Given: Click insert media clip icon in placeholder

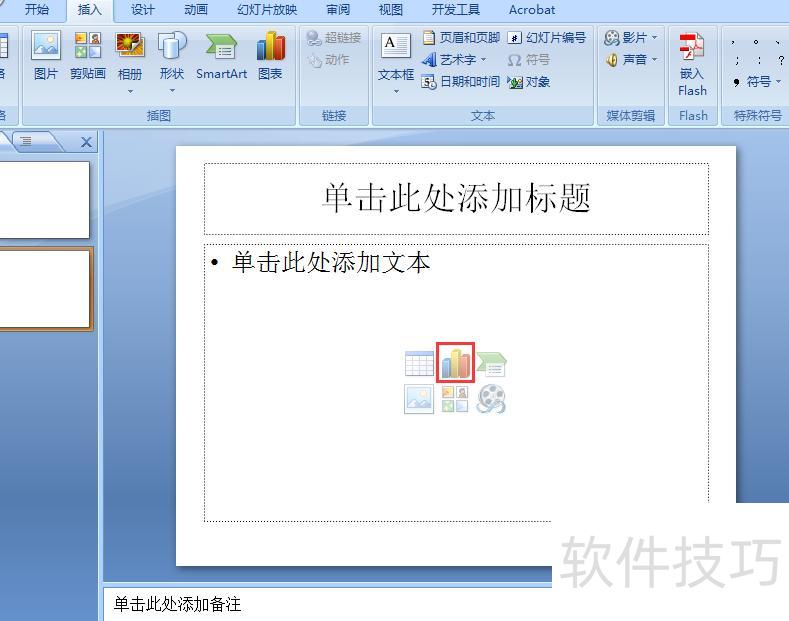Looking at the screenshot, I should tap(491, 399).
